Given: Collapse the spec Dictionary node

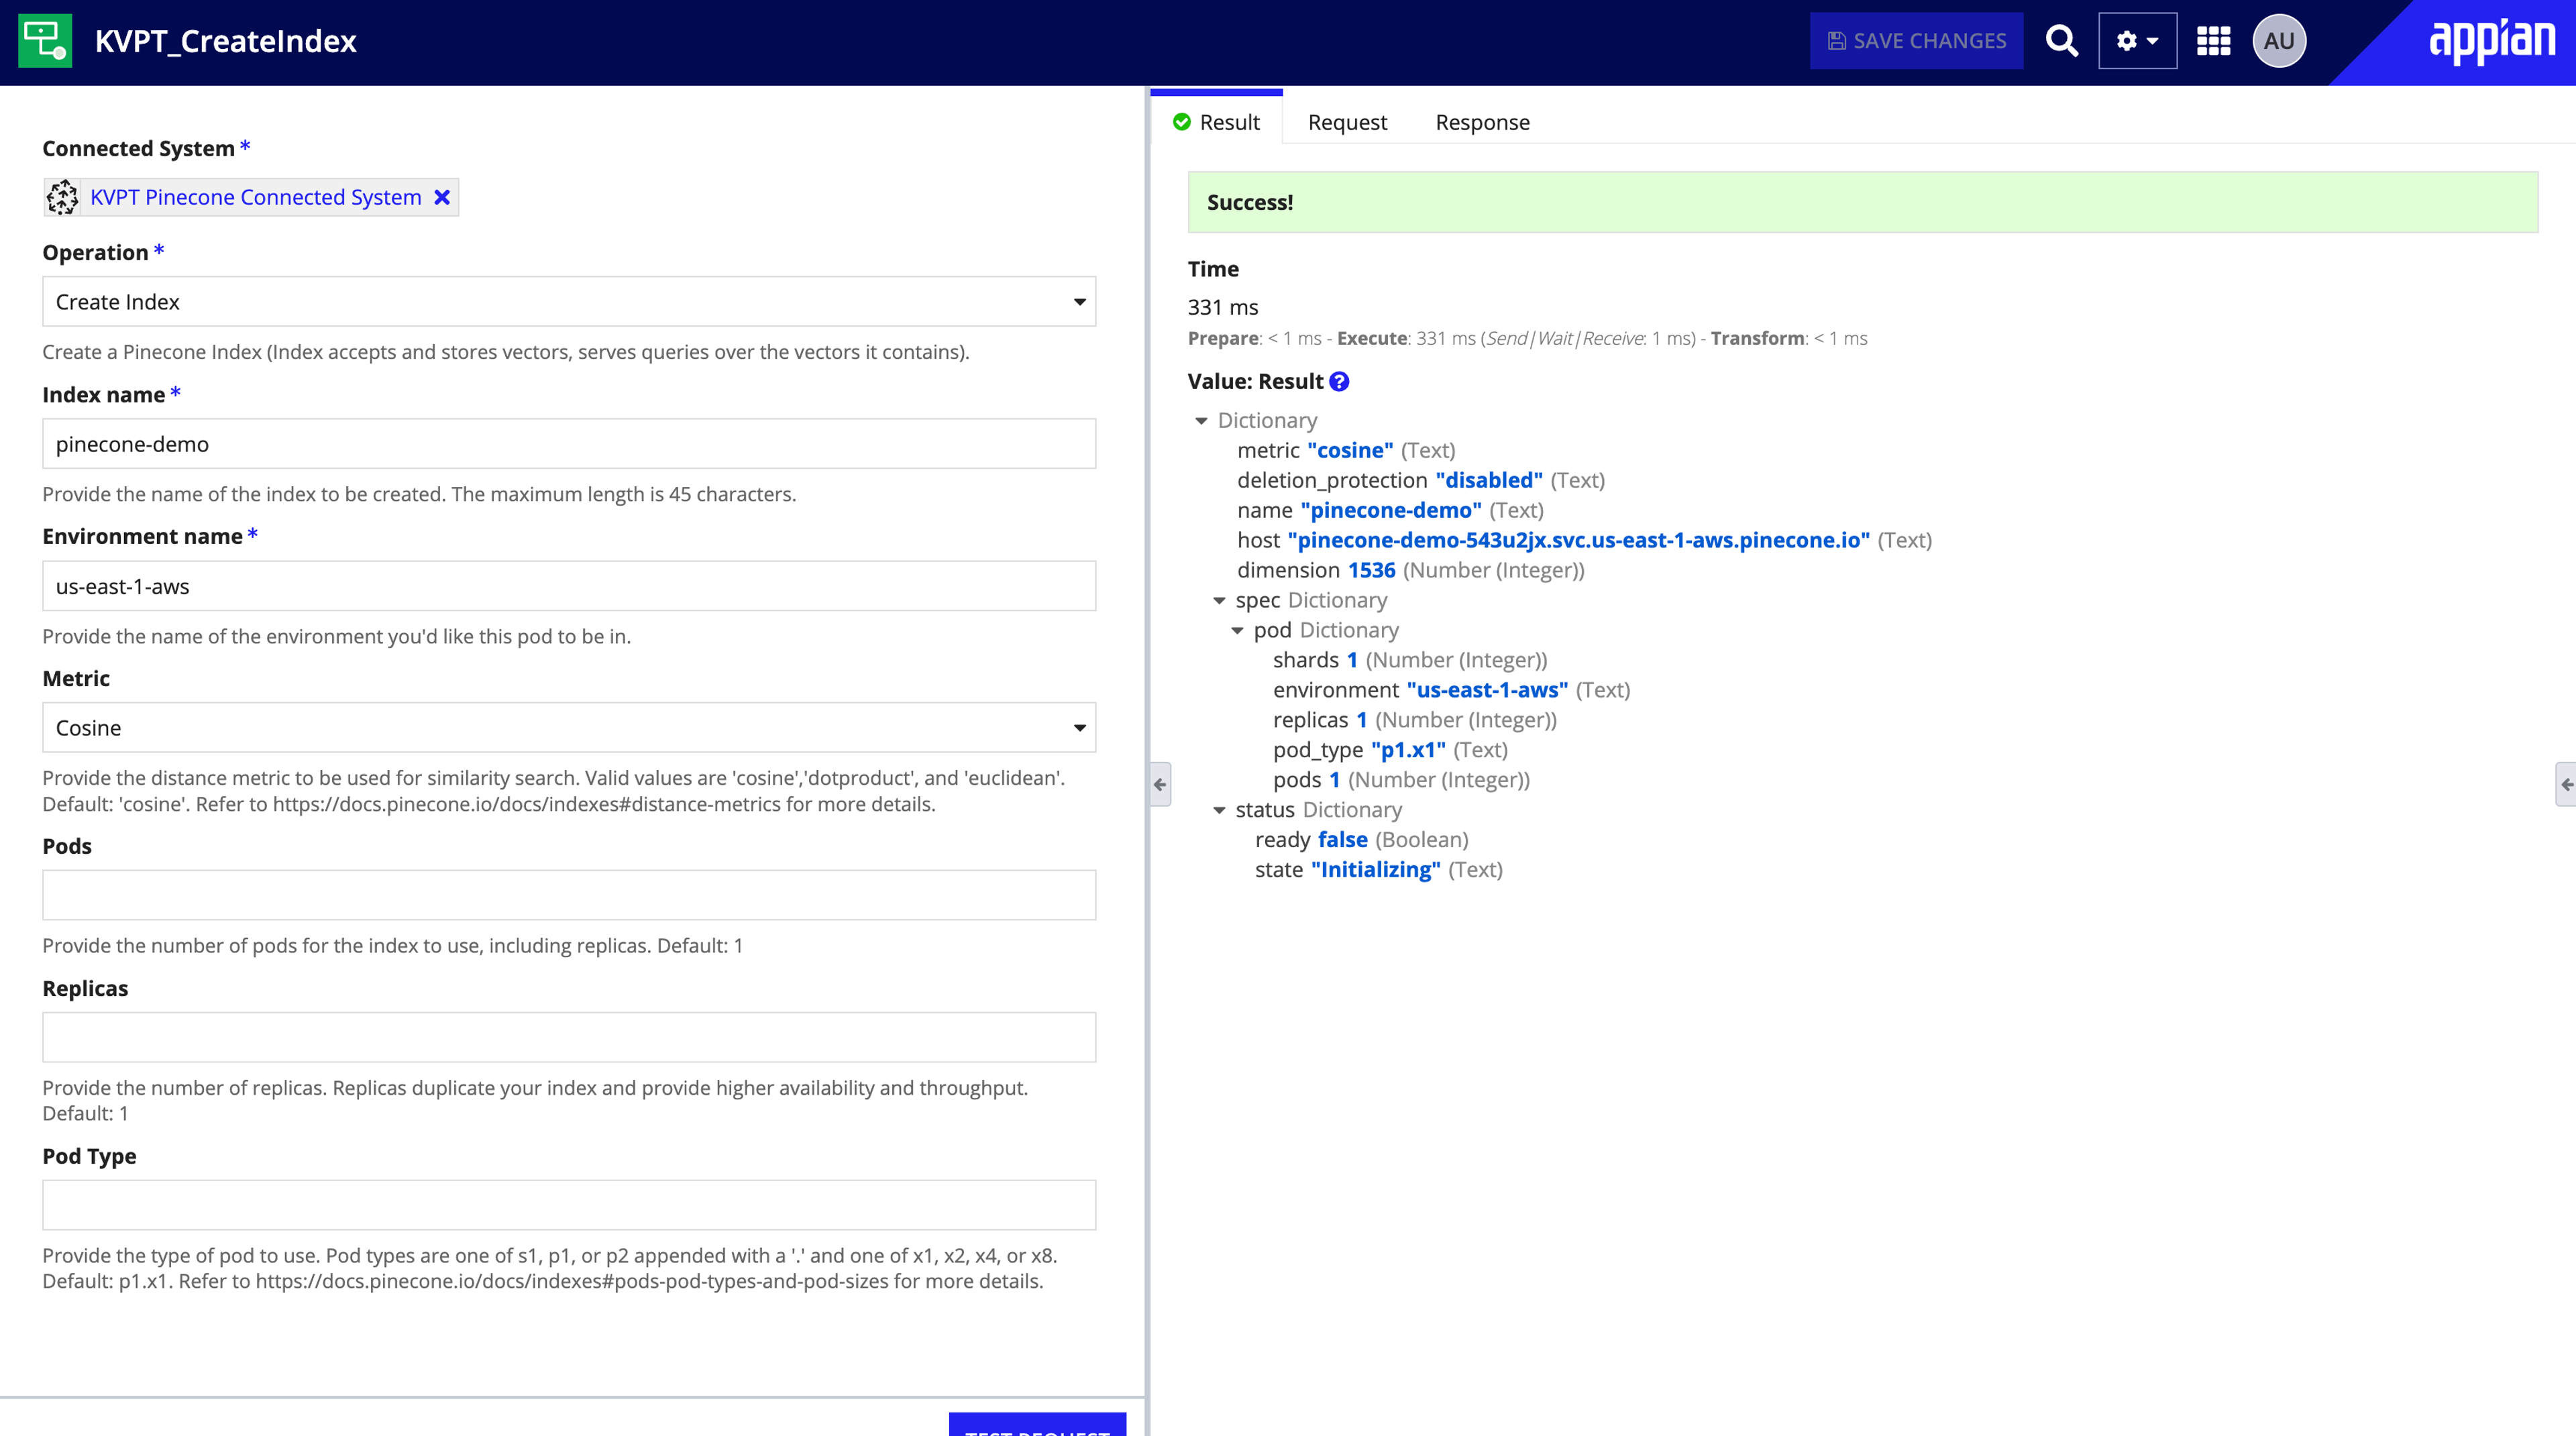Looking at the screenshot, I should [1219, 601].
